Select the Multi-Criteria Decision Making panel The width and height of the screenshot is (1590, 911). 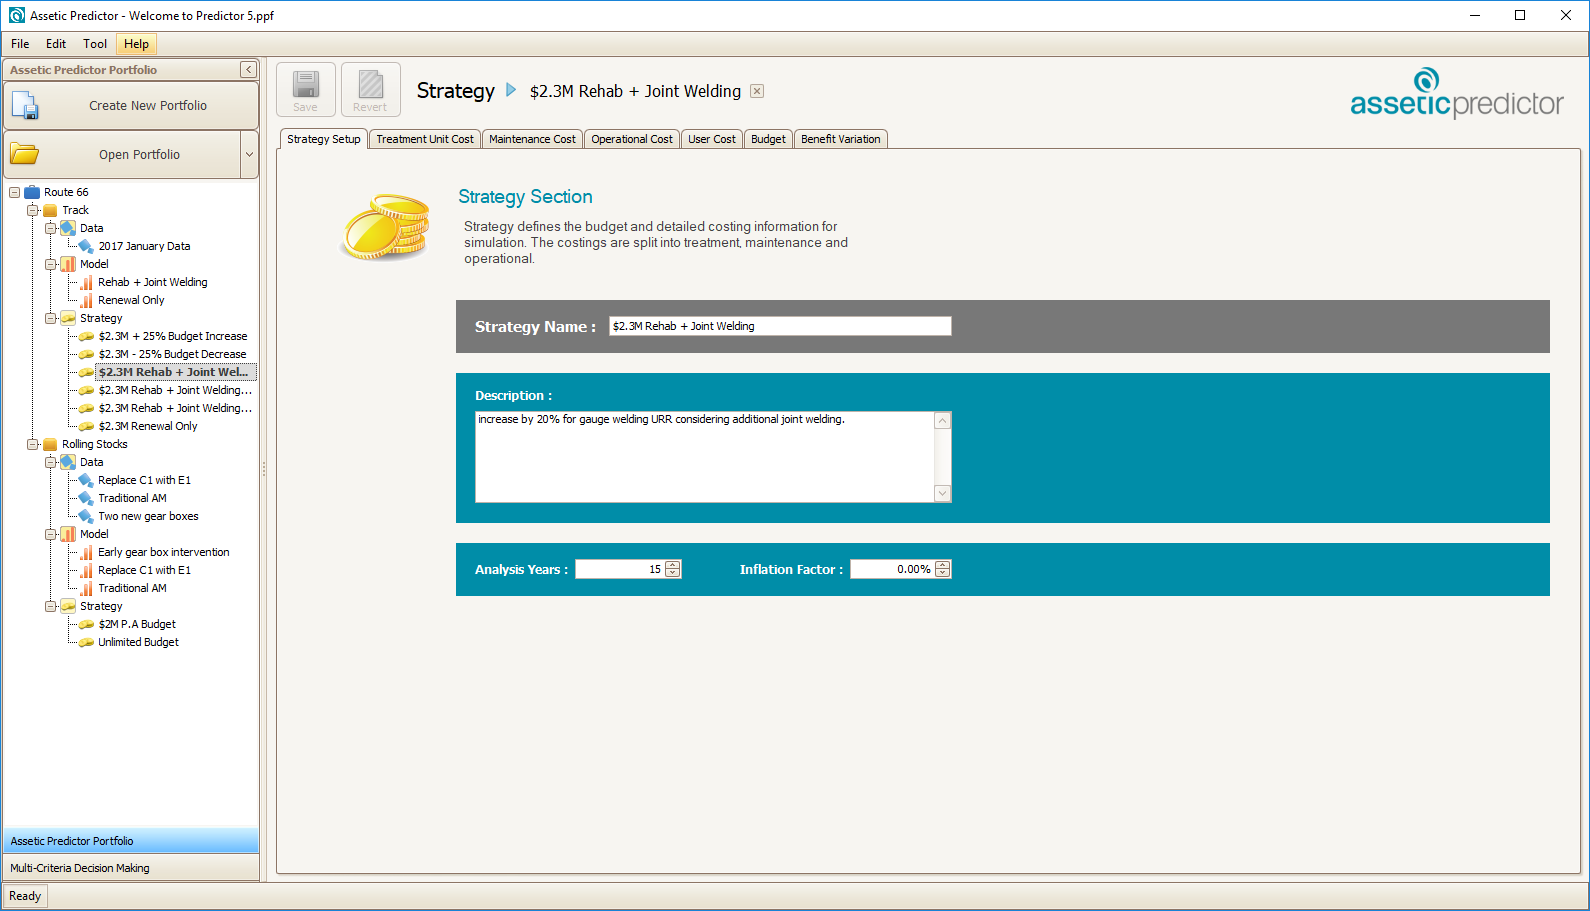[131, 868]
